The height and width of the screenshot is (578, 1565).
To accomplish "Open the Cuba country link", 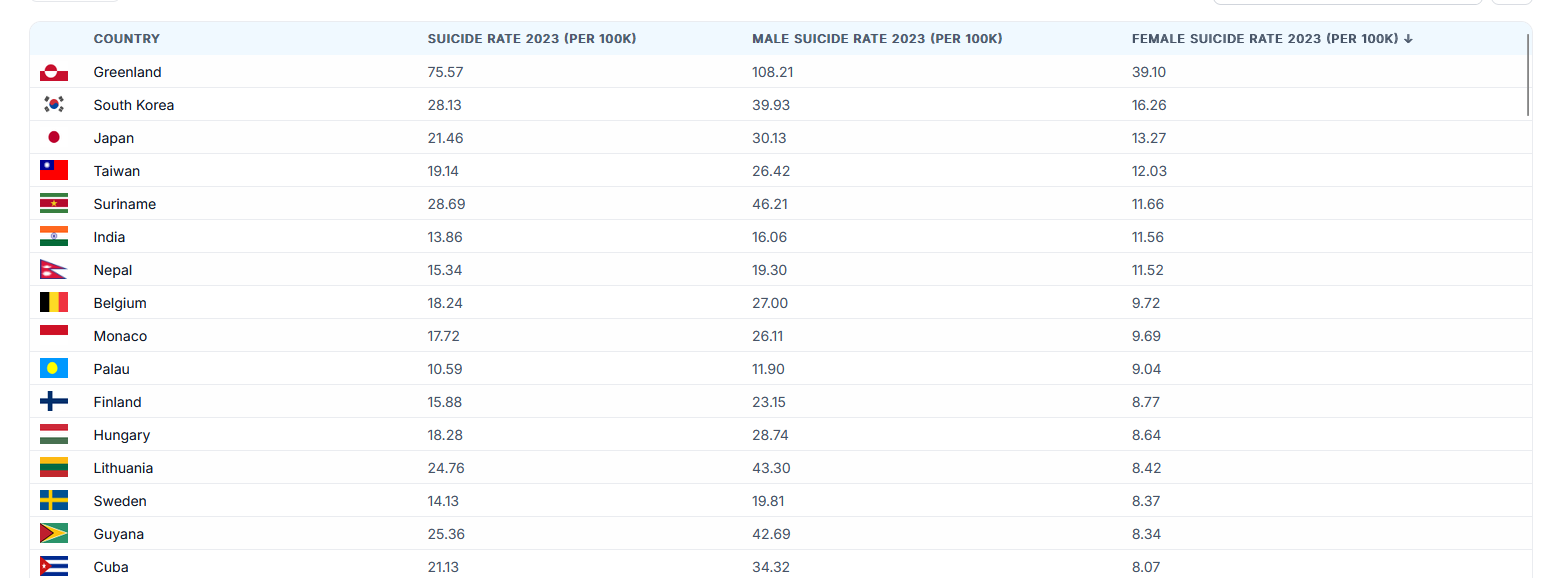I will click(111, 567).
